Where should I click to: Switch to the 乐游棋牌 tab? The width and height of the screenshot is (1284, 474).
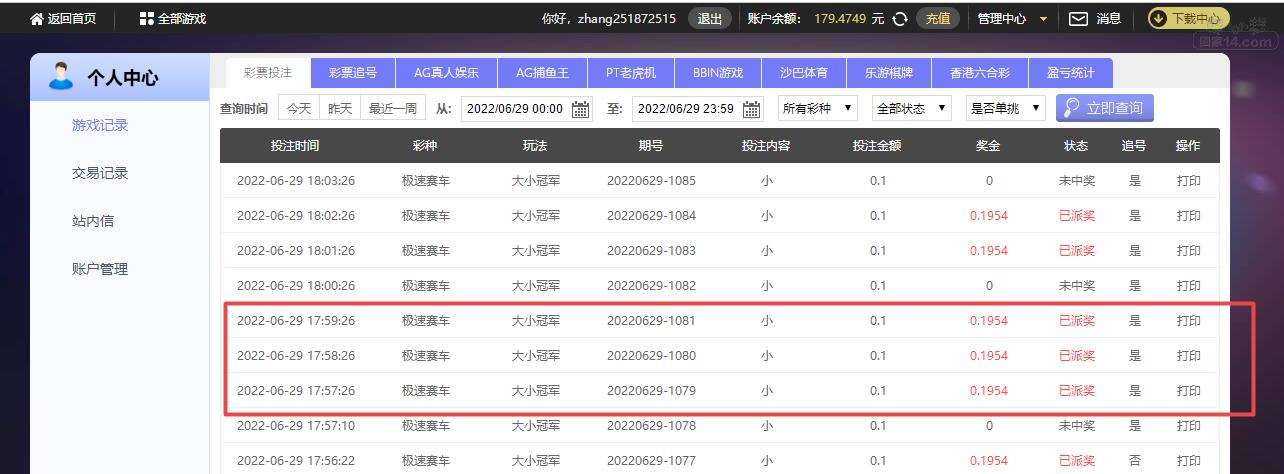click(889, 73)
